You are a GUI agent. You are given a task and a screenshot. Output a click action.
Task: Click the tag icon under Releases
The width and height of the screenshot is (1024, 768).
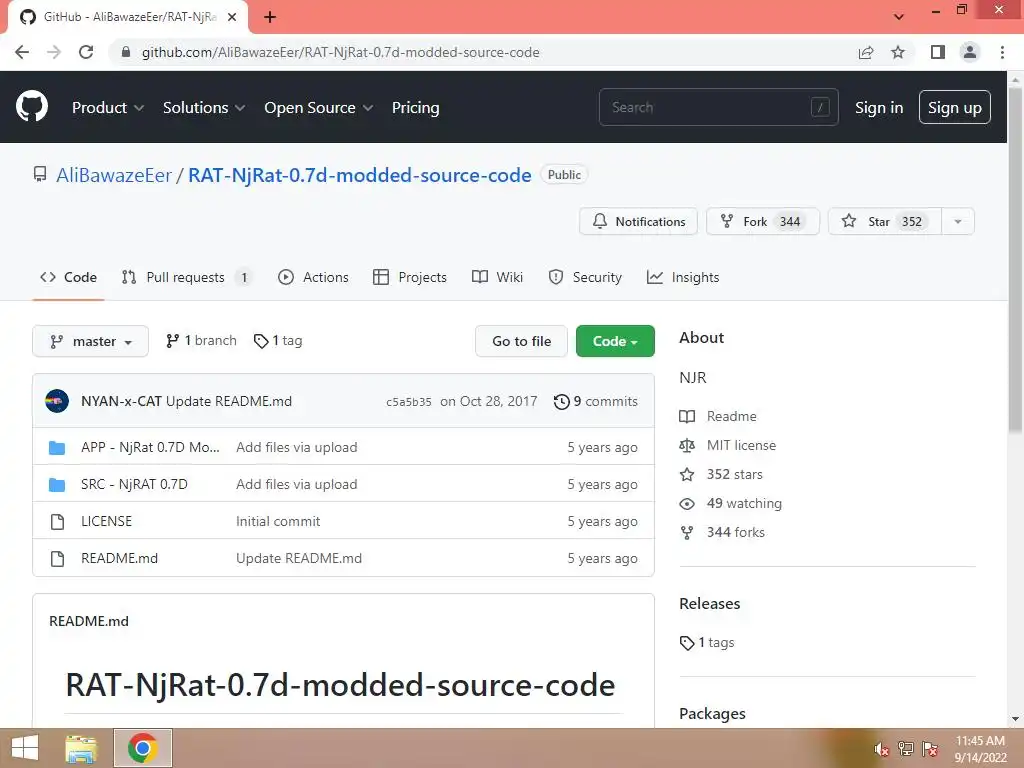687,643
